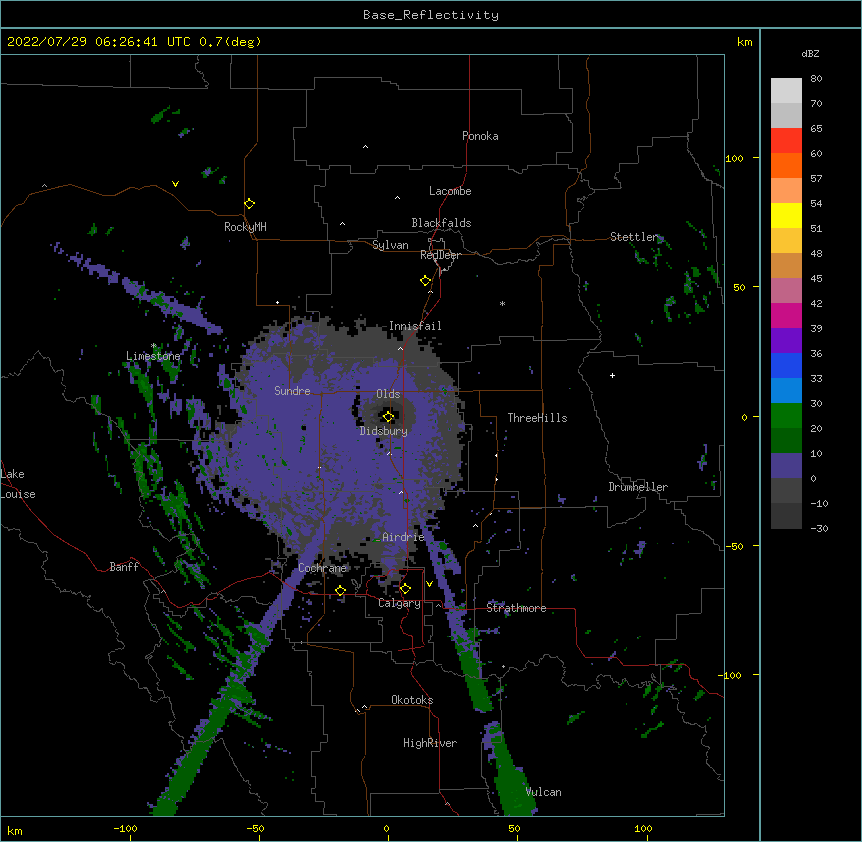This screenshot has width=862, height=842.
Task: Click the Didsbury town label
Action: point(384,431)
